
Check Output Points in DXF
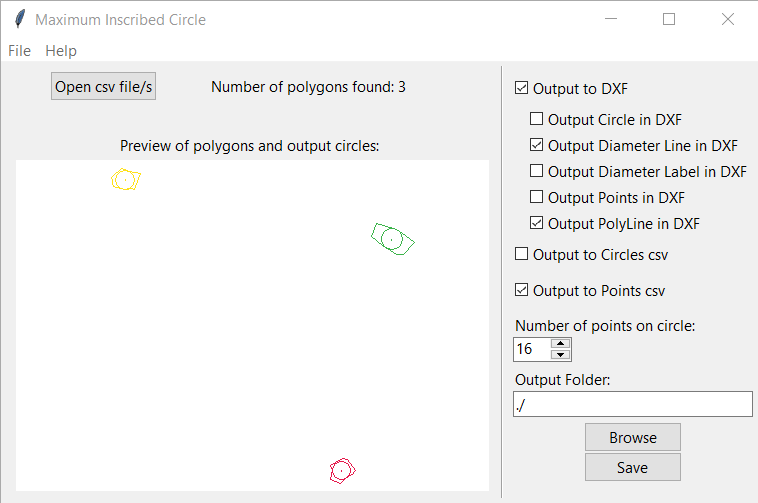(x=536, y=197)
